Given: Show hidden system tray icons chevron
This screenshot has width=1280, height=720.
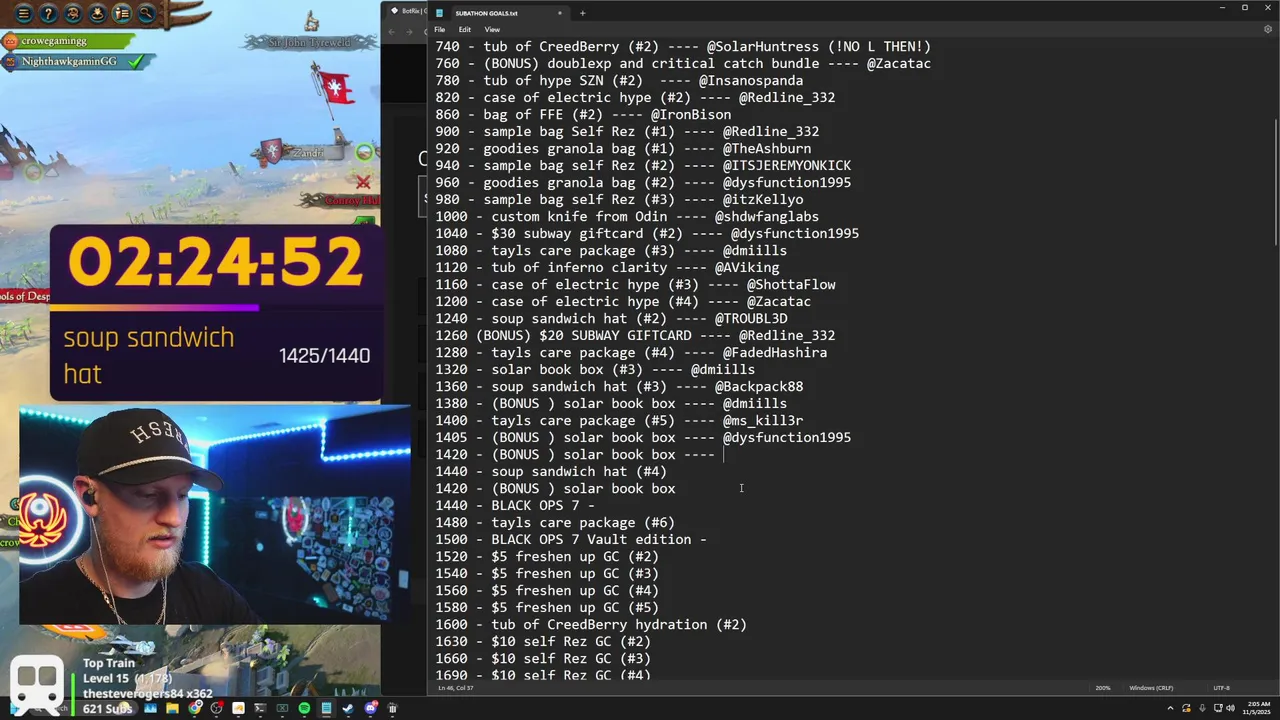Looking at the screenshot, I should coord(1170,708).
